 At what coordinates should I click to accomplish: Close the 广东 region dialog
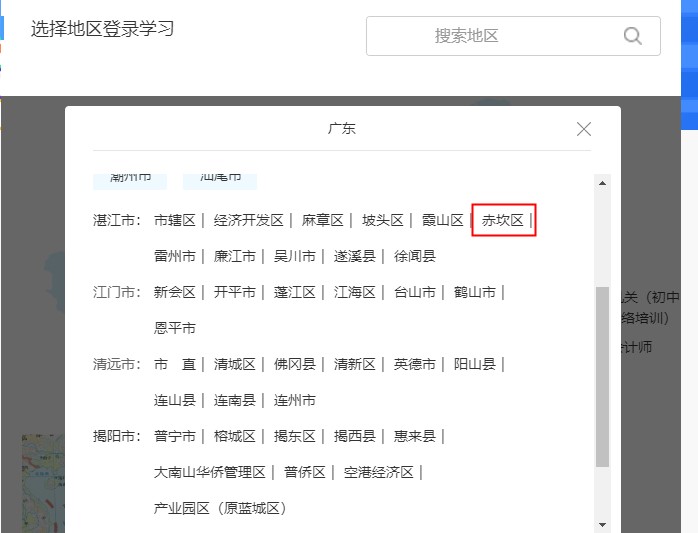pos(584,129)
